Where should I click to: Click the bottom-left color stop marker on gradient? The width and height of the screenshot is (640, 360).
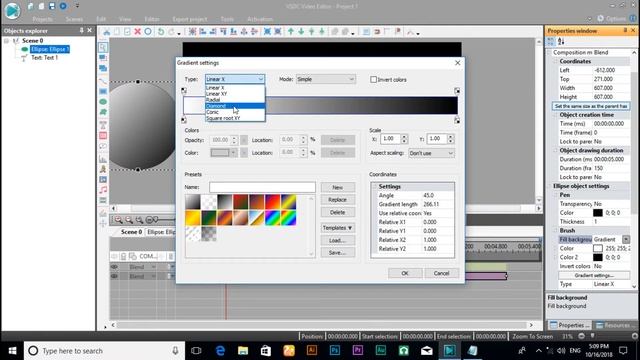point(184,120)
